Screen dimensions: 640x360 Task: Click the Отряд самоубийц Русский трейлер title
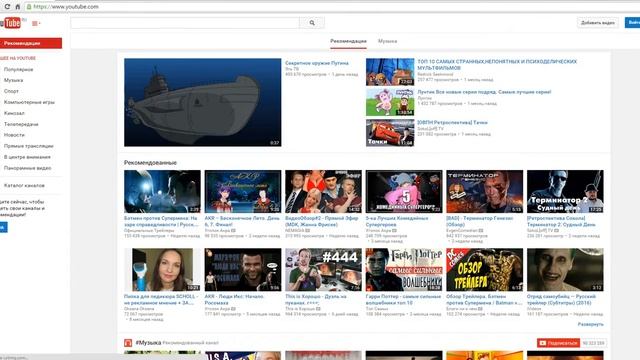pos(559,300)
